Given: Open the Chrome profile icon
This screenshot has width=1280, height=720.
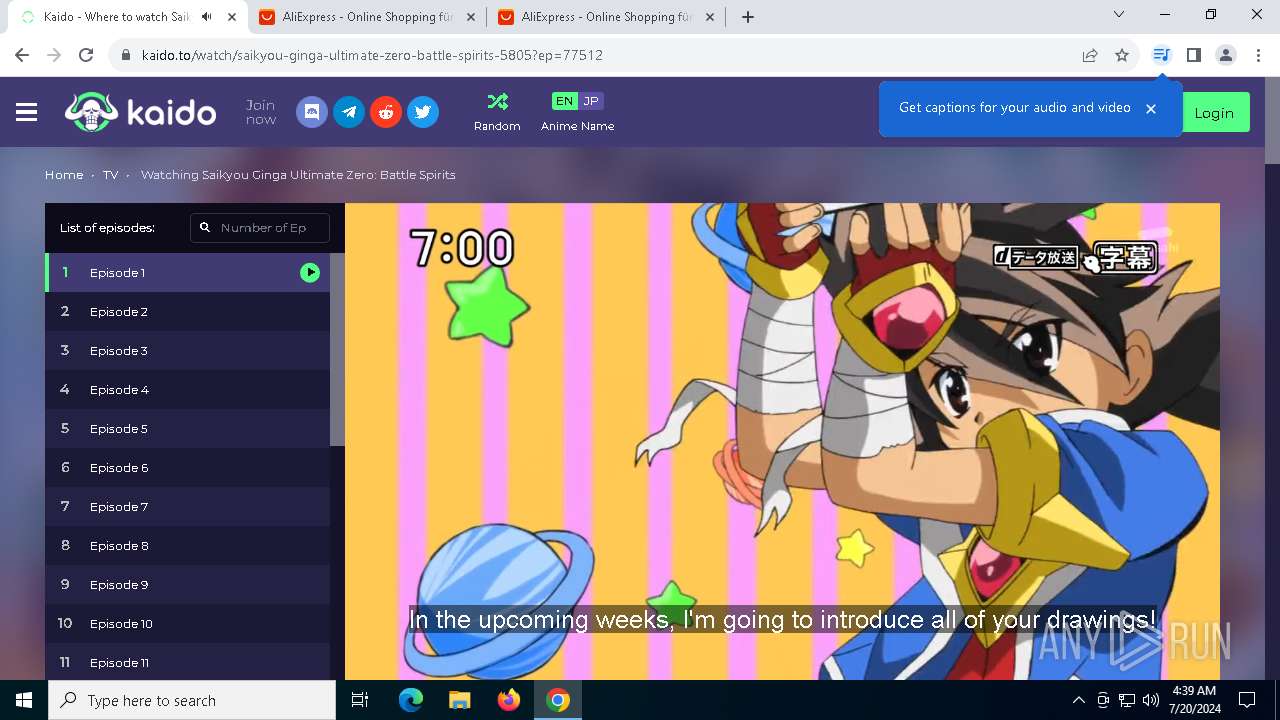Looking at the screenshot, I should [x=1226, y=55].
